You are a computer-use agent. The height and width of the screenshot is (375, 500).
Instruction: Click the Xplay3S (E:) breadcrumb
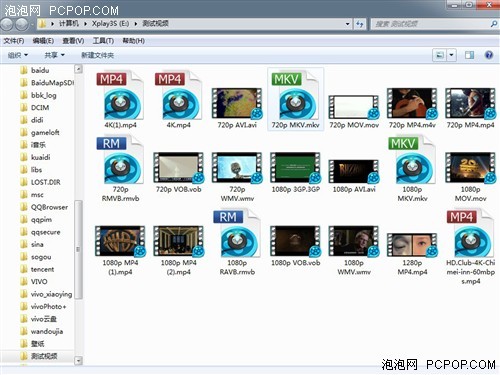tap(110, 24)
